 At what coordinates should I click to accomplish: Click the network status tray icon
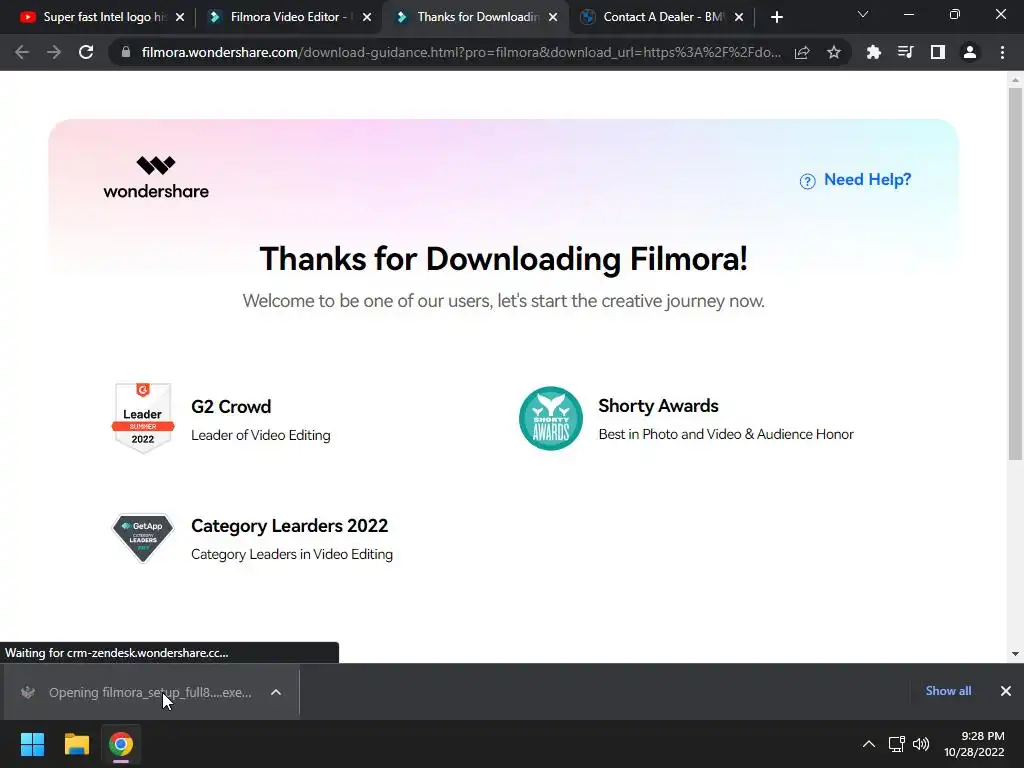[897, 744]
